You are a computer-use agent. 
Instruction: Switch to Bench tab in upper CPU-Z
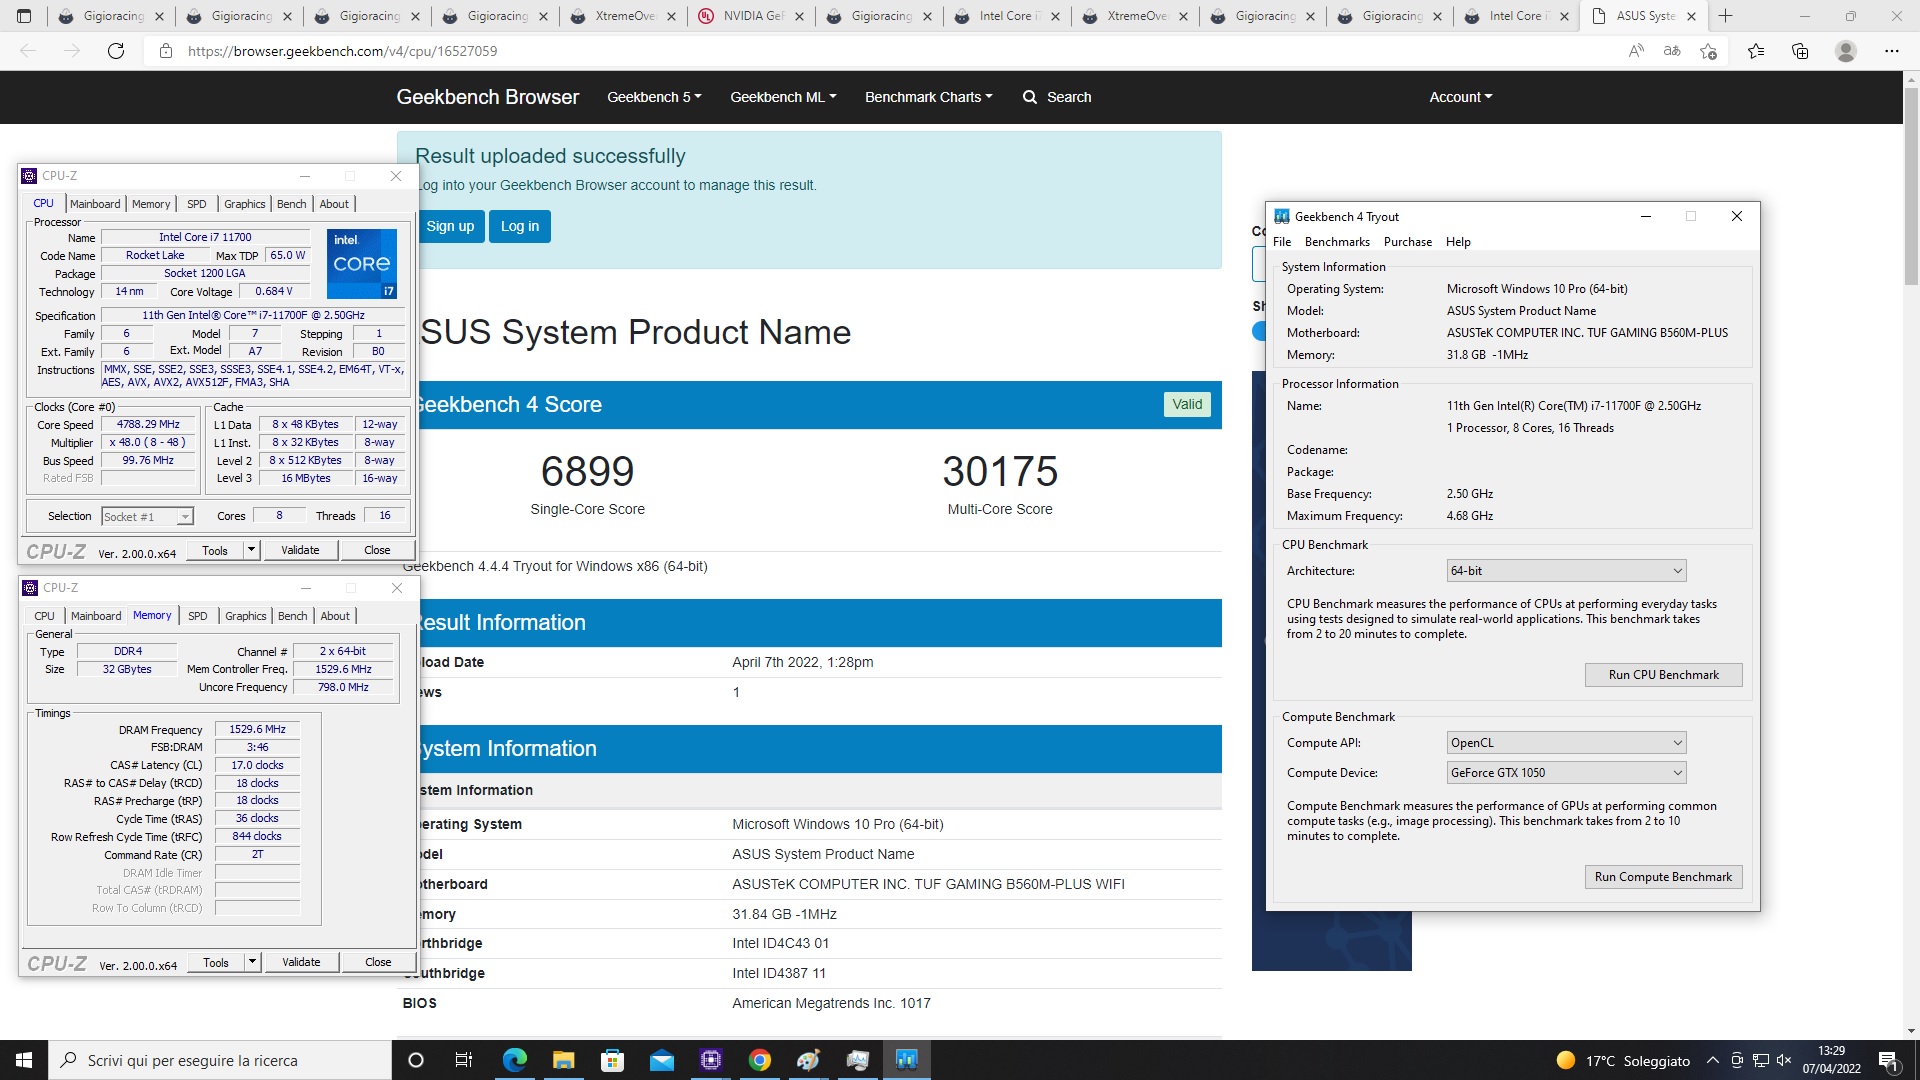click(x=291, y=204)
